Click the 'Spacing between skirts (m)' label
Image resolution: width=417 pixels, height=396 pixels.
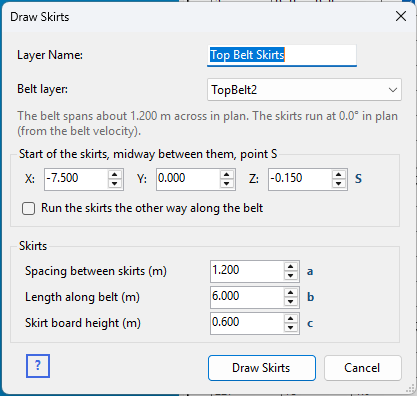click(96, 271)
